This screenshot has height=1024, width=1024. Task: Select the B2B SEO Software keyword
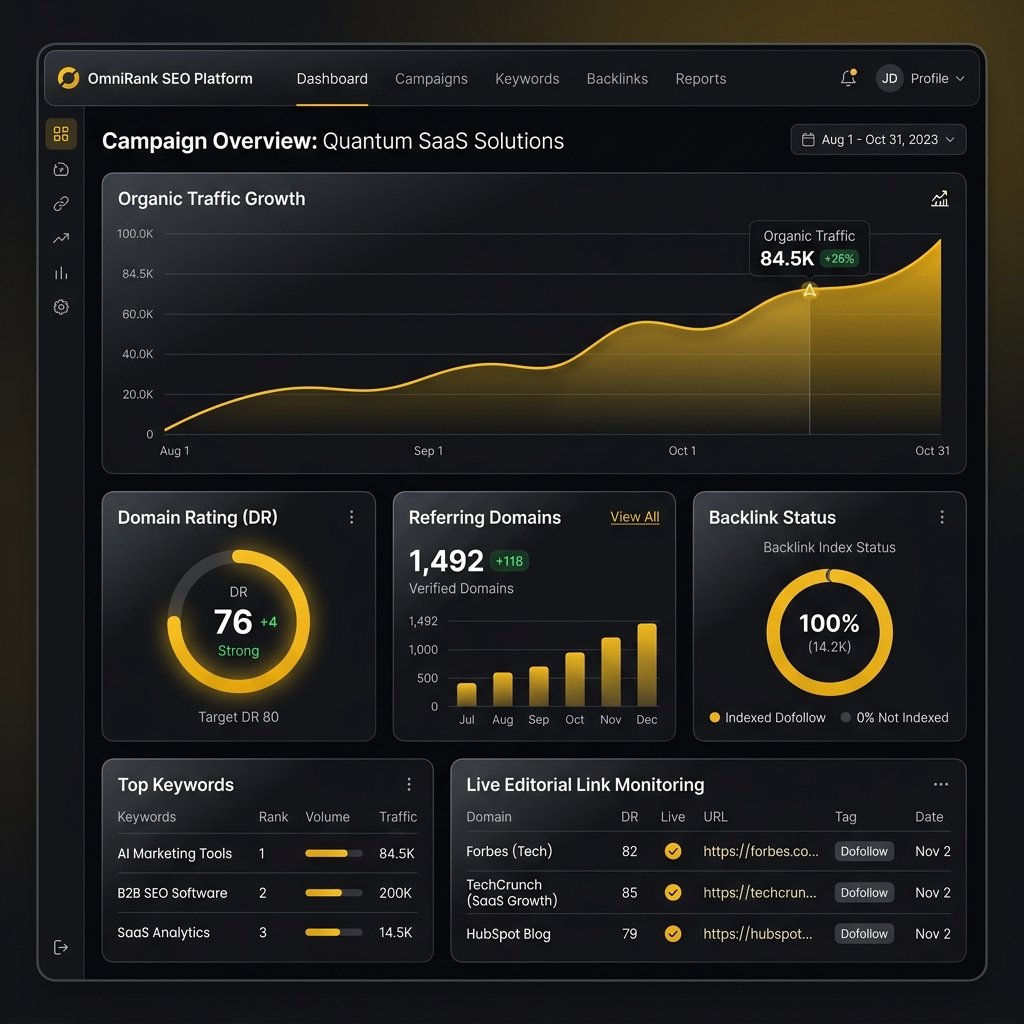(172, 893)
